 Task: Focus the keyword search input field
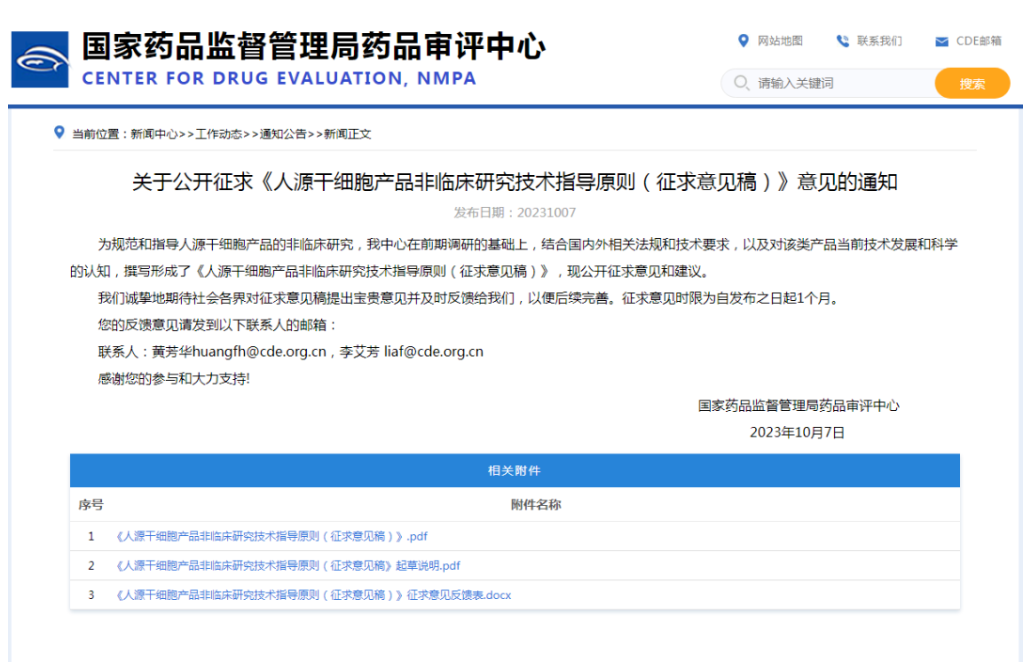840,83
